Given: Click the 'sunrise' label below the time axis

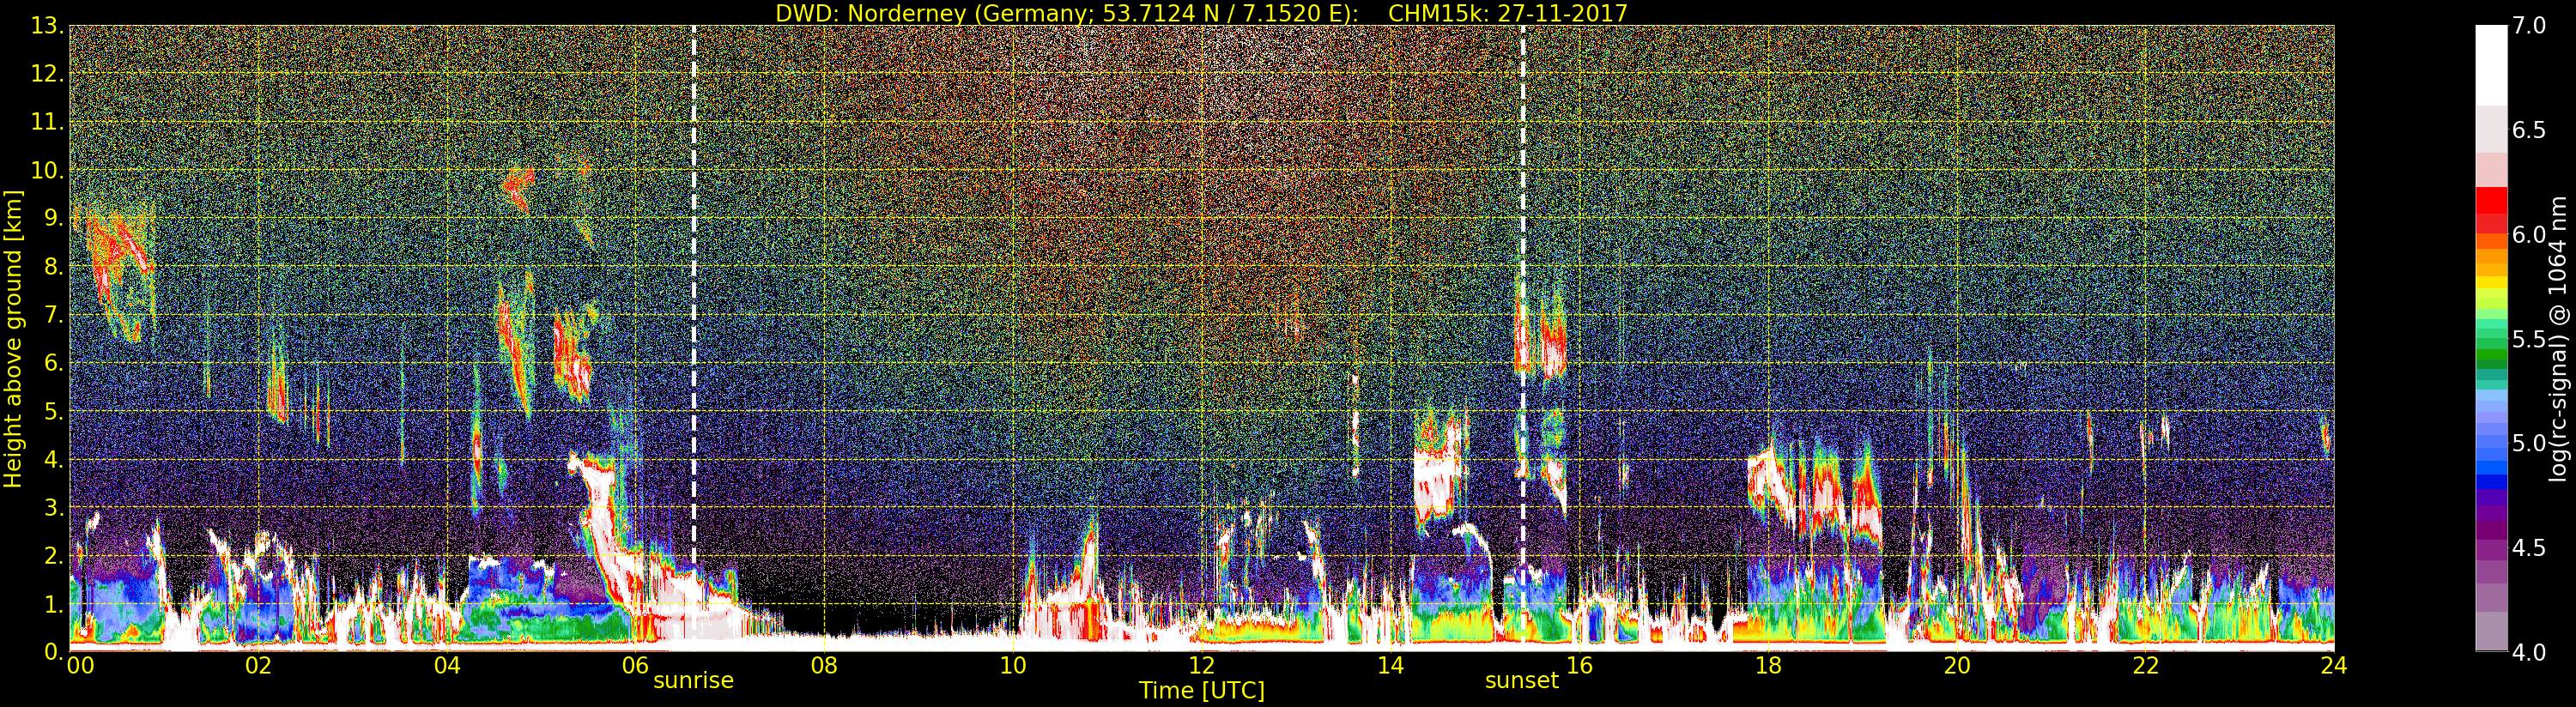Looking at the screenshot, I should (x=693, y=680).
